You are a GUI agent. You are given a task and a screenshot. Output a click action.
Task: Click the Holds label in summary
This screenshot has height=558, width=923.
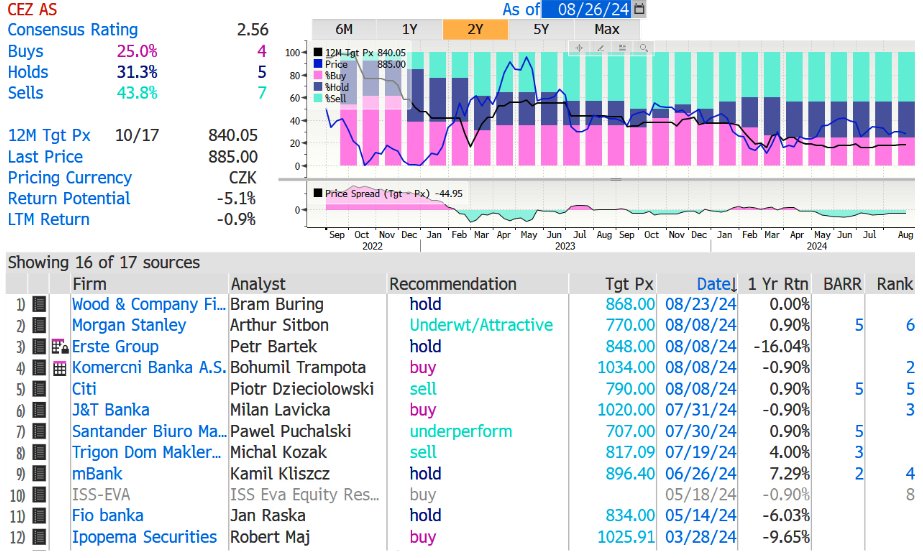pyautogui.click(x=28, y=72)
